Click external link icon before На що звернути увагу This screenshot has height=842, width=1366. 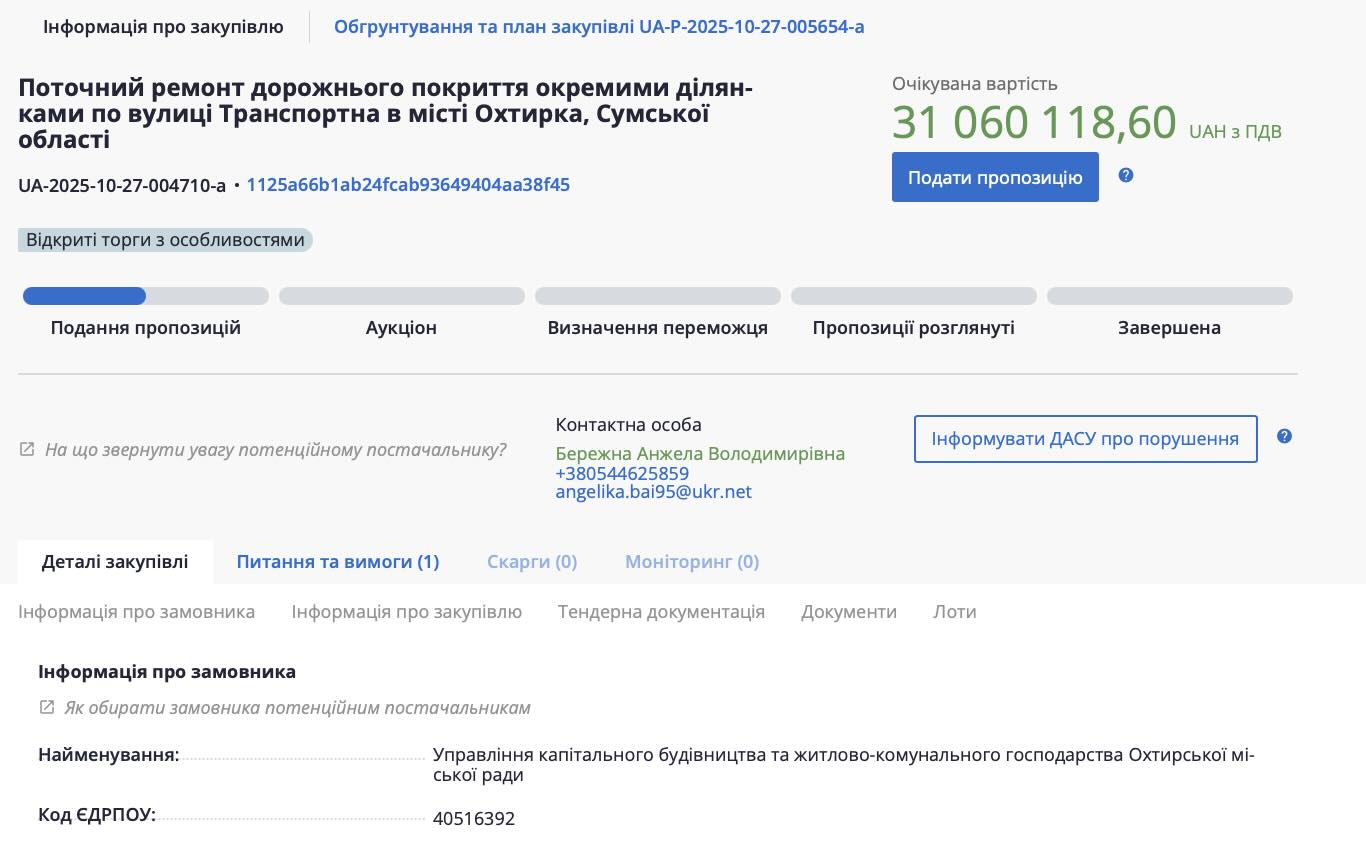coord(27,450)
